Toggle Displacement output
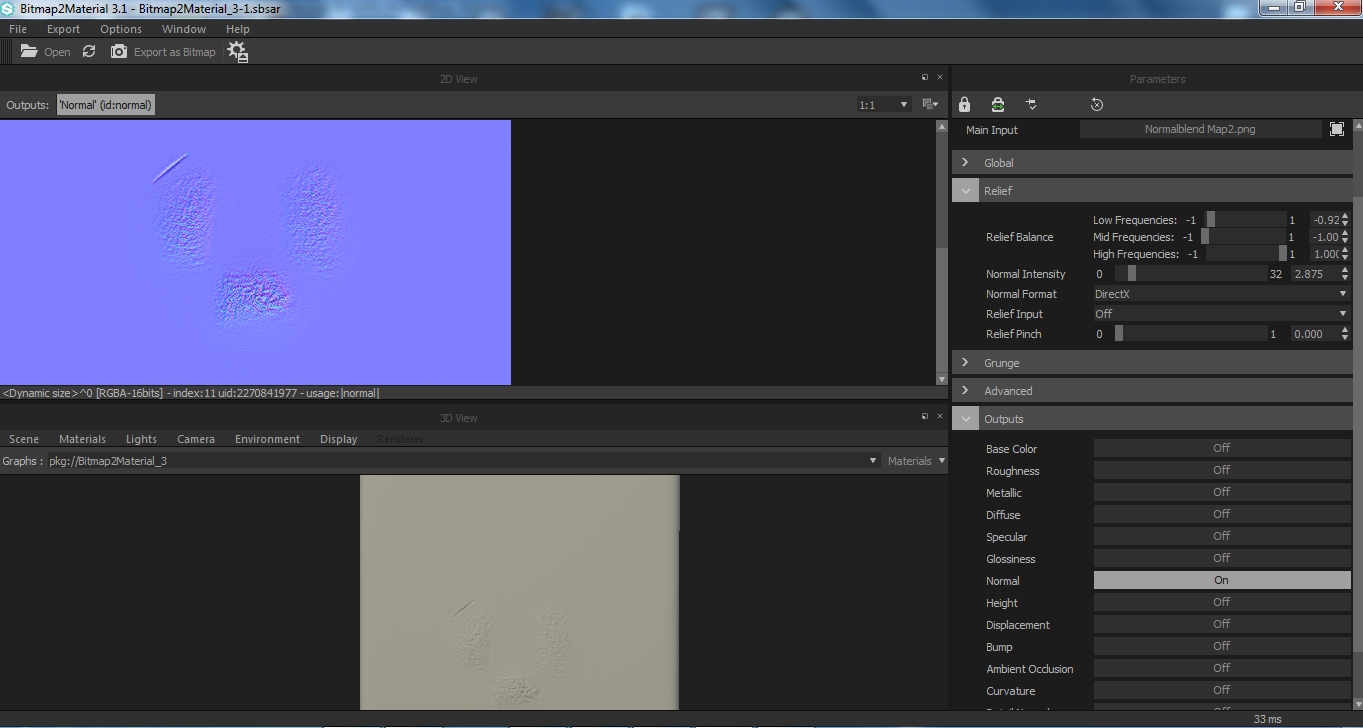 coord(1221,624)
